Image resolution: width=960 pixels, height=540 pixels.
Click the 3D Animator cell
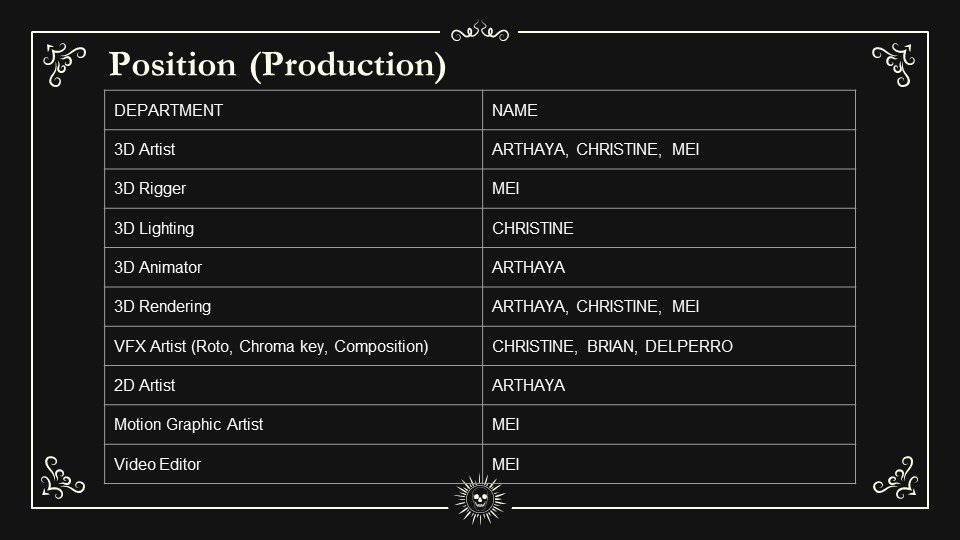pyautogui.click(x=293, y=268)
